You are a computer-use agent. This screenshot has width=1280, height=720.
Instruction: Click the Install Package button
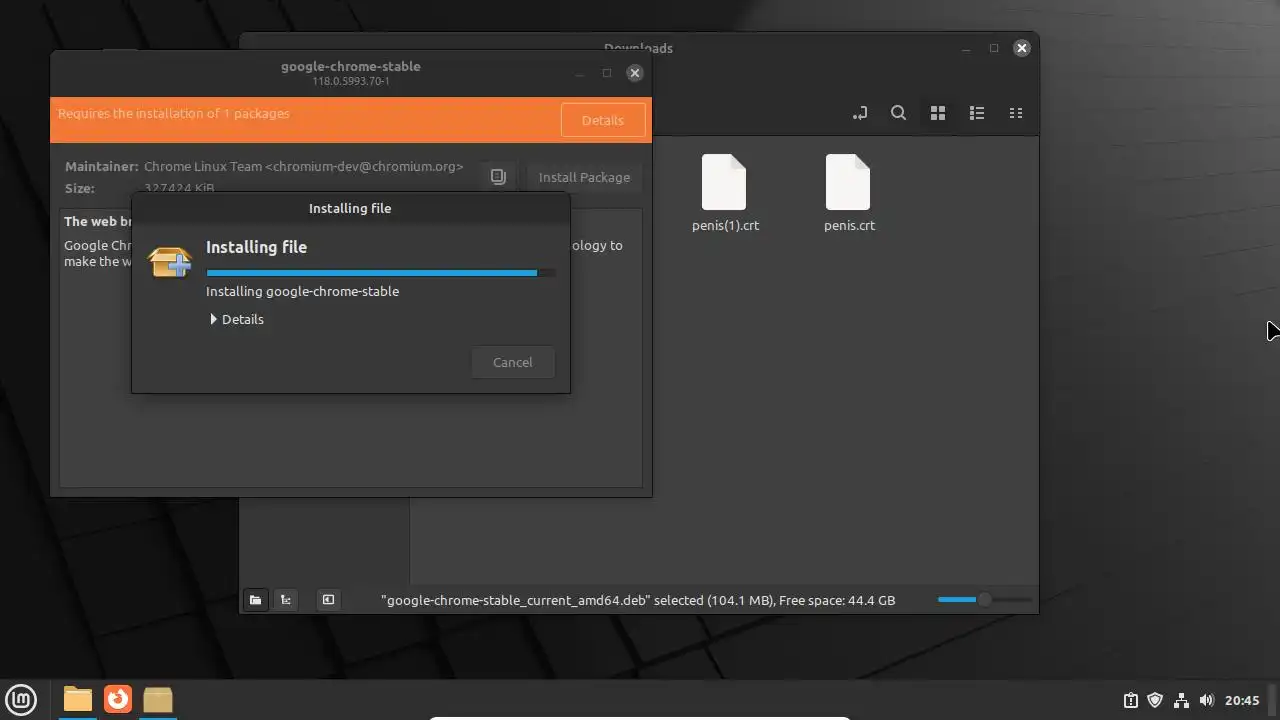pos(584,177)
